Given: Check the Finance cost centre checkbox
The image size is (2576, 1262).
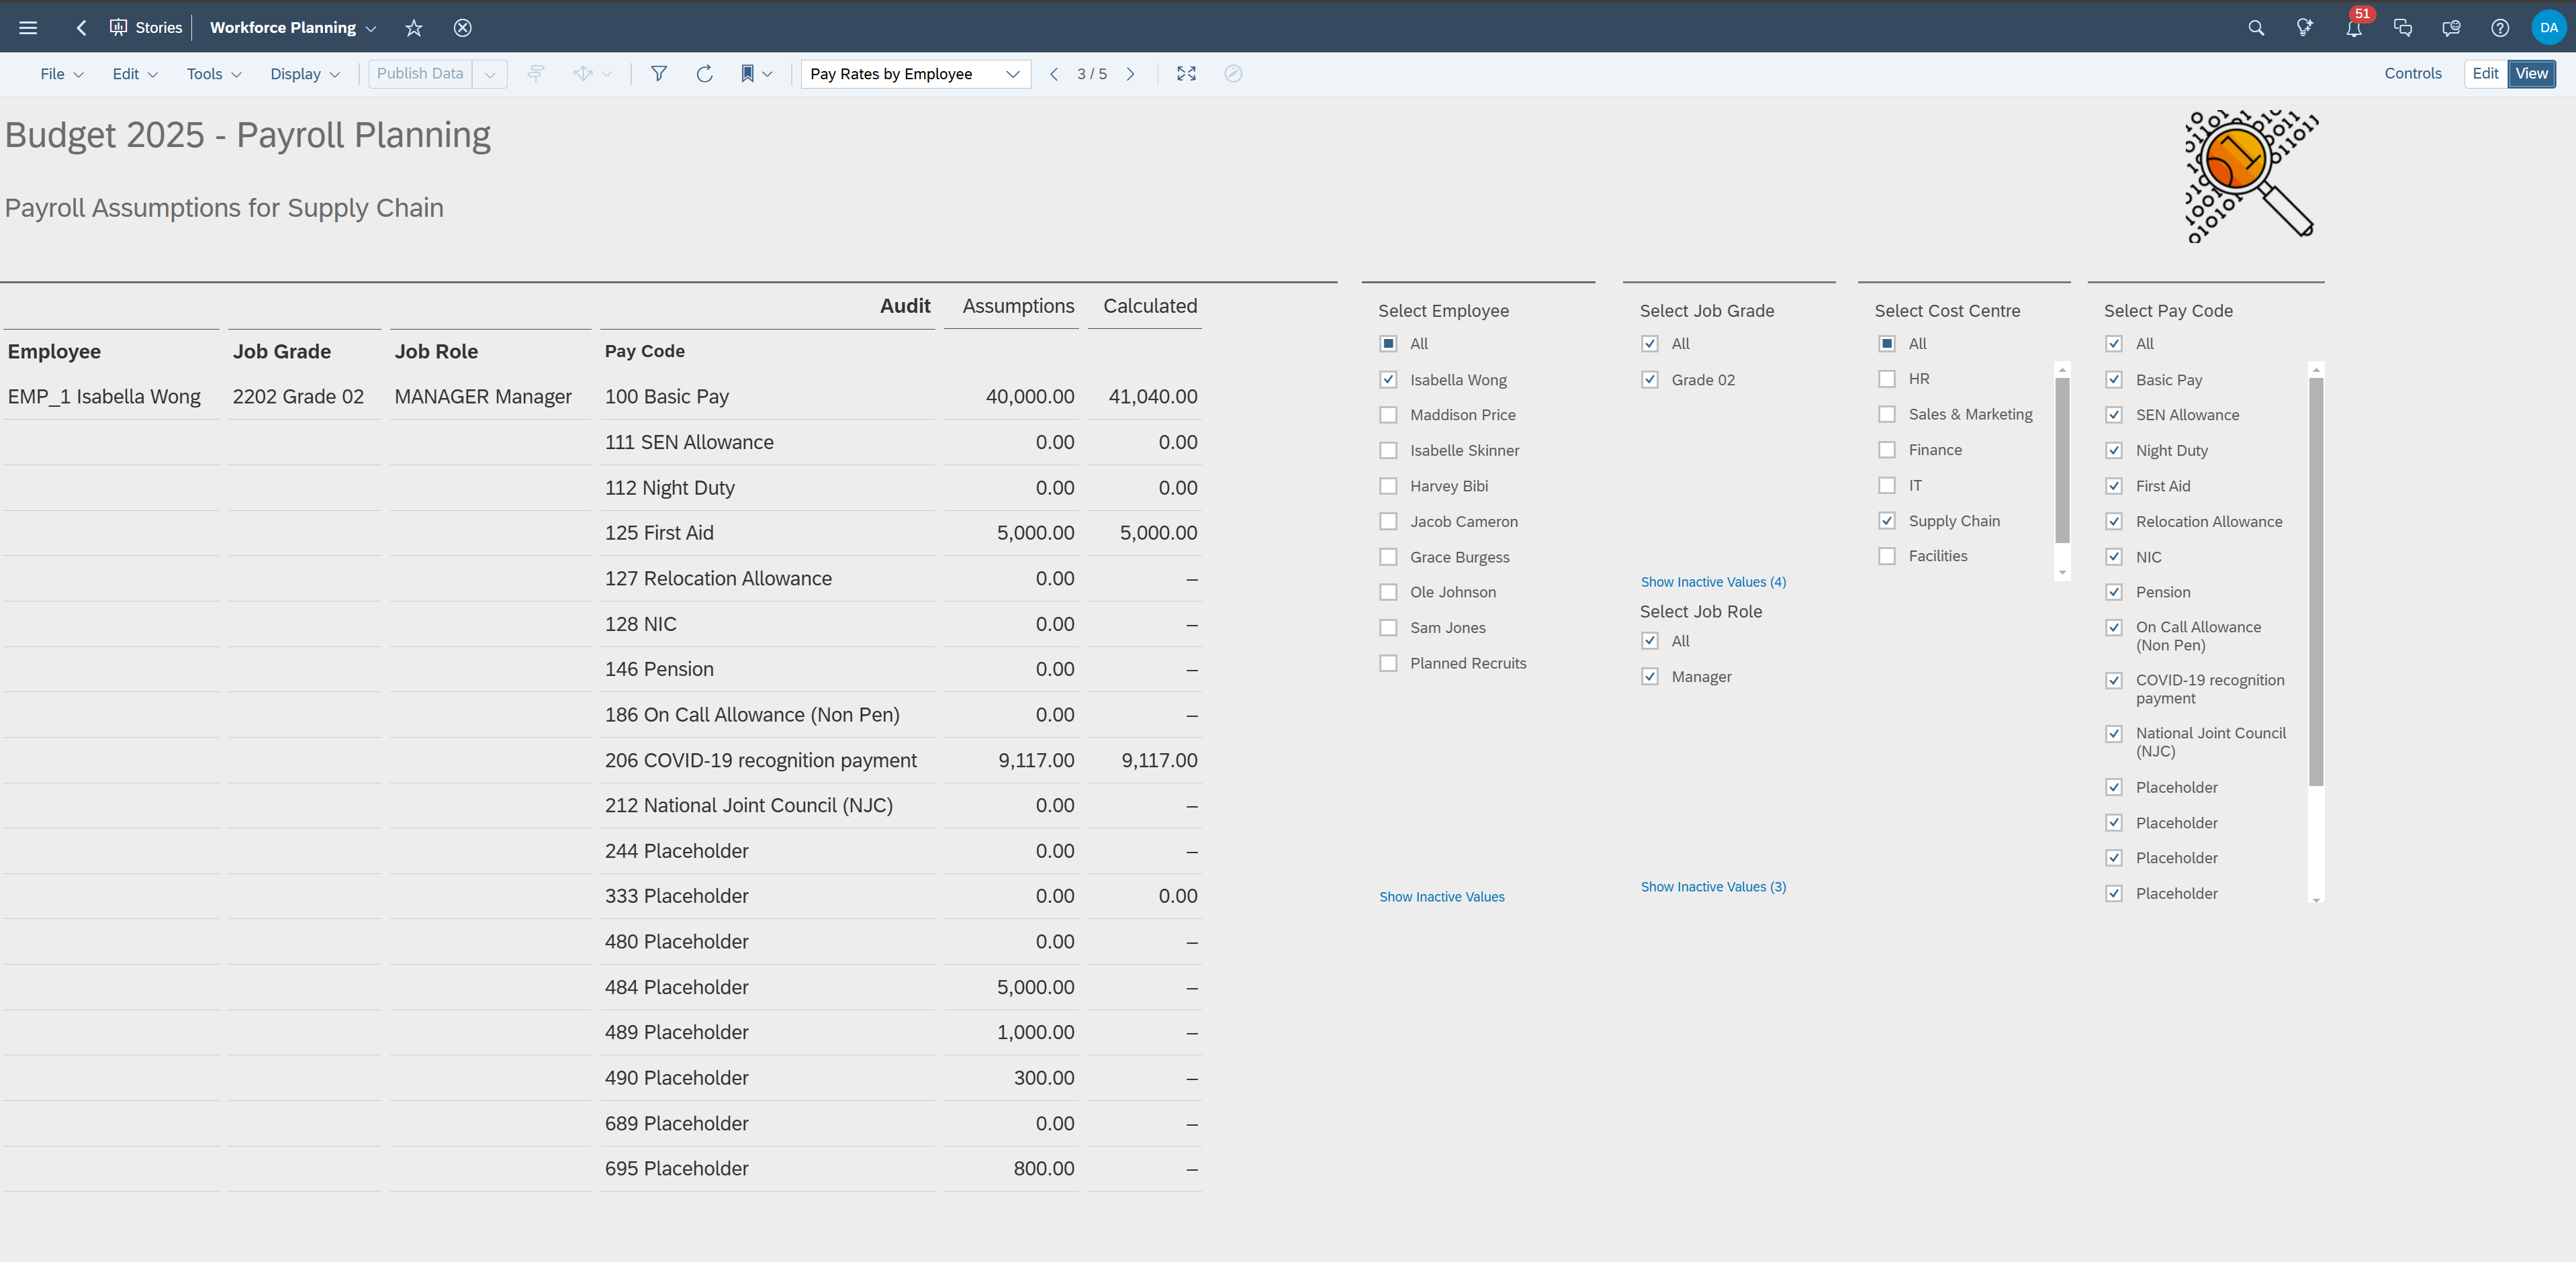Looking at the screenshot, I should point(1887,450).
